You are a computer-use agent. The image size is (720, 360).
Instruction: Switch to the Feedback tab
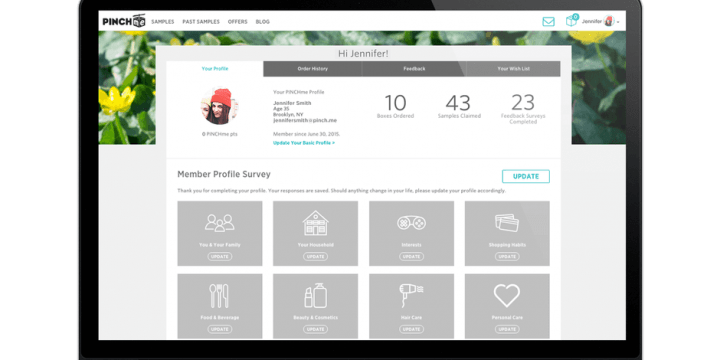(x=414, y=69)
